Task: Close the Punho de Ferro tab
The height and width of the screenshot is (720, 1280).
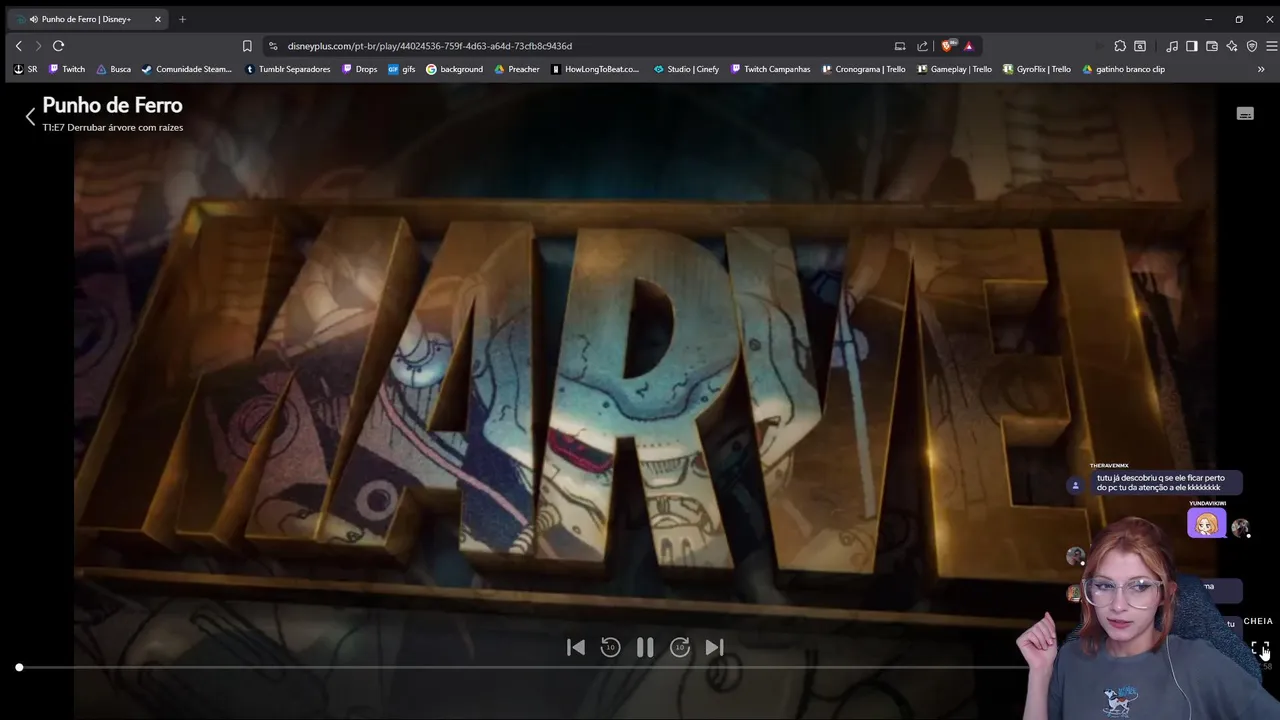Action: tap(157, 19)
